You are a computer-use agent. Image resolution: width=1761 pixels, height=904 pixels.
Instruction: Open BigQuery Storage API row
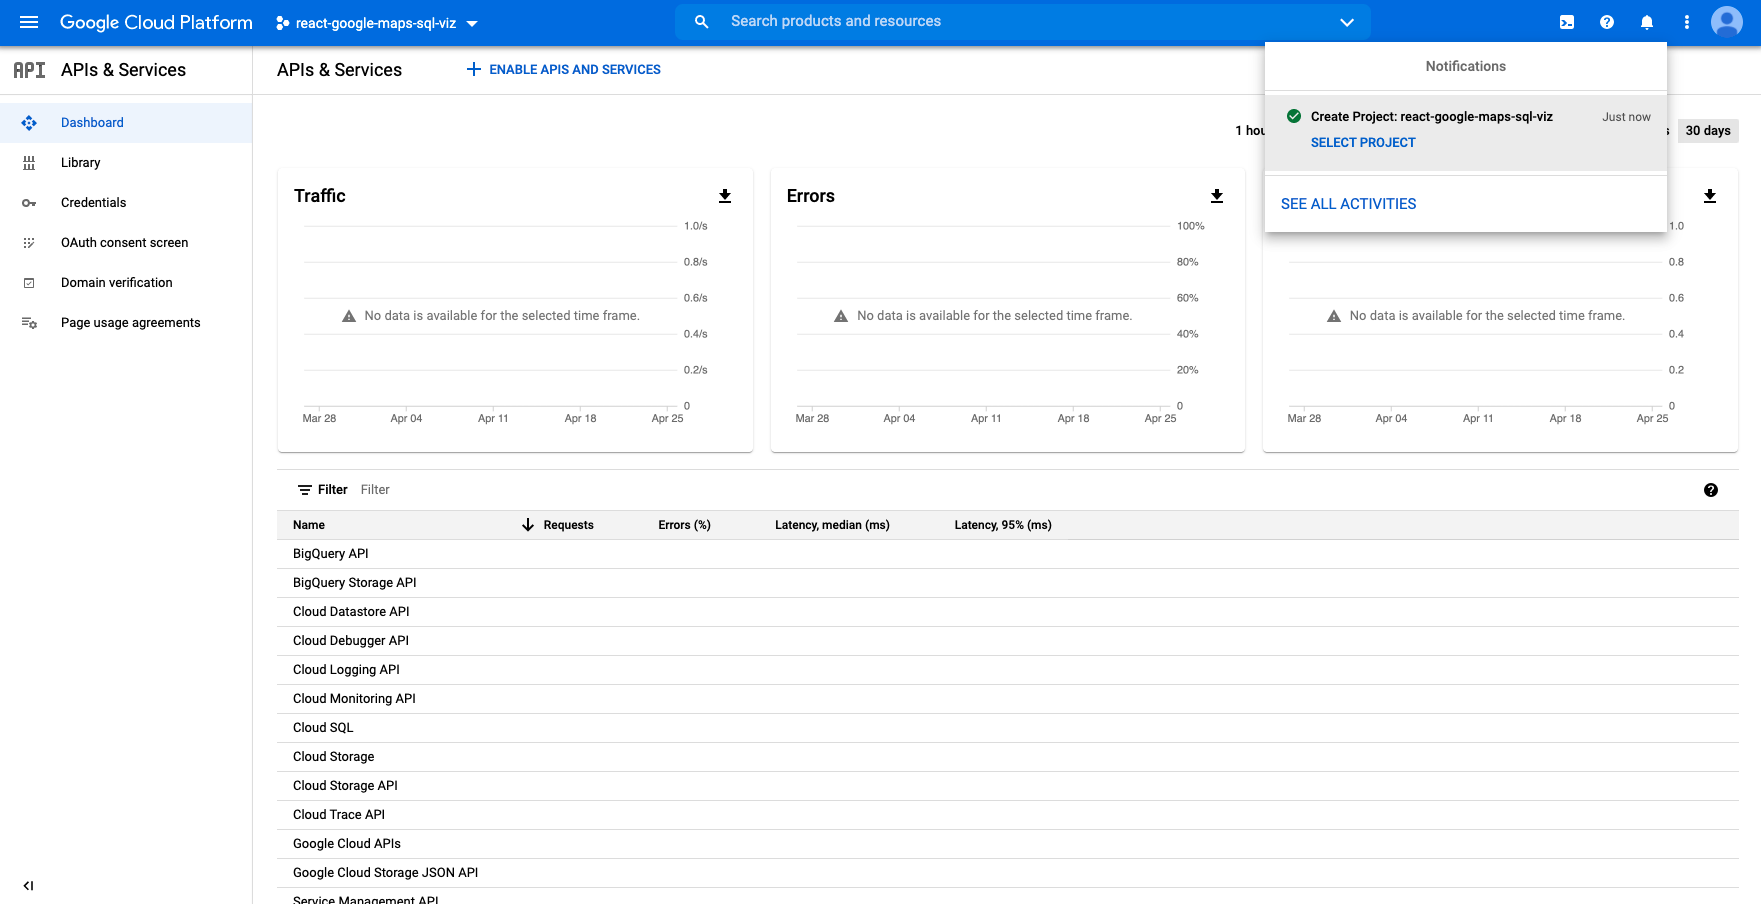click(1008, 583)
